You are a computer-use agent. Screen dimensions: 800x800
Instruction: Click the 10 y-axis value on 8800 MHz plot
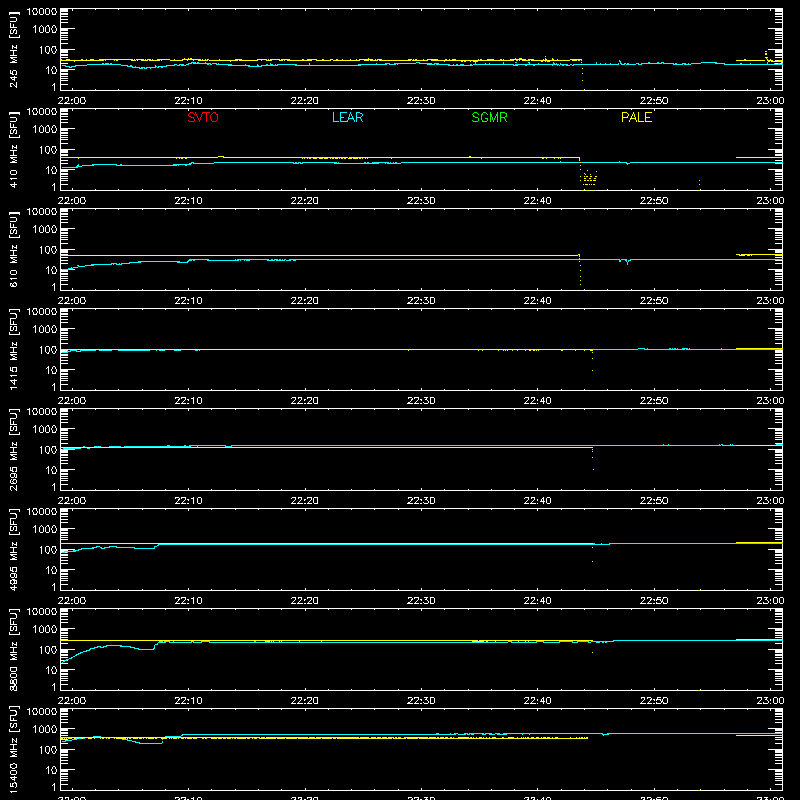(51, 670)
